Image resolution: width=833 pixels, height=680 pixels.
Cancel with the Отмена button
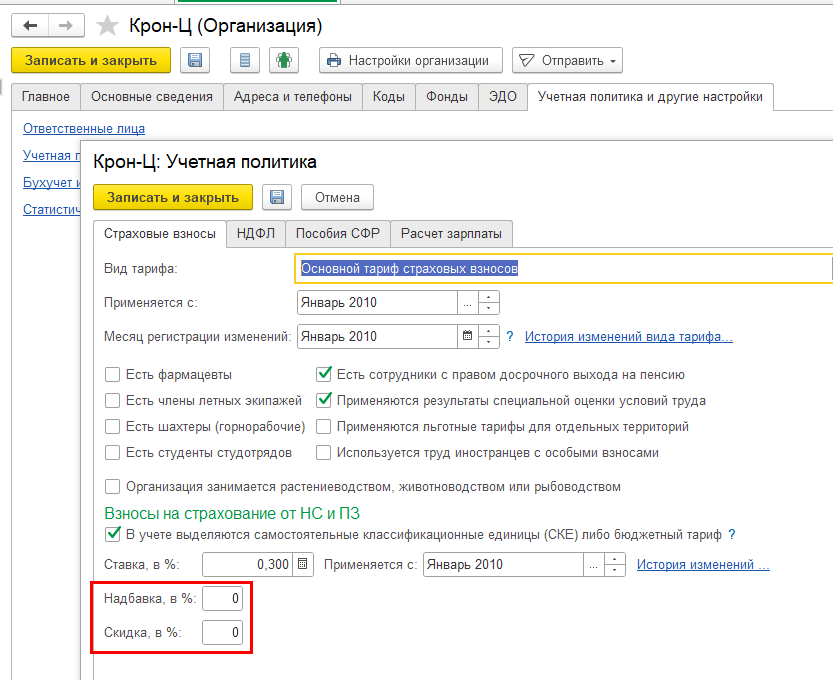[x=337, y=197]
